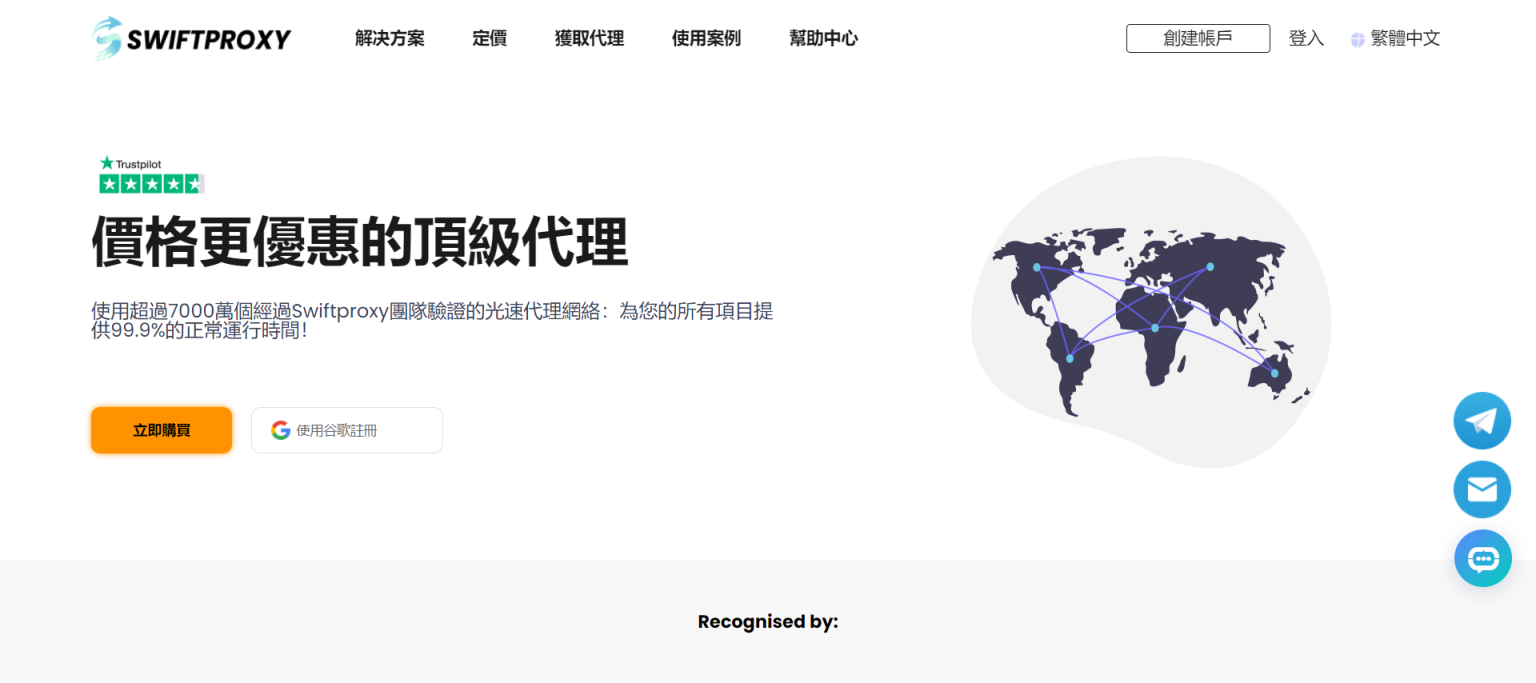Click 使用谷歌註冊 to sign up with Google
The image size is (1536, 683).
347,430
